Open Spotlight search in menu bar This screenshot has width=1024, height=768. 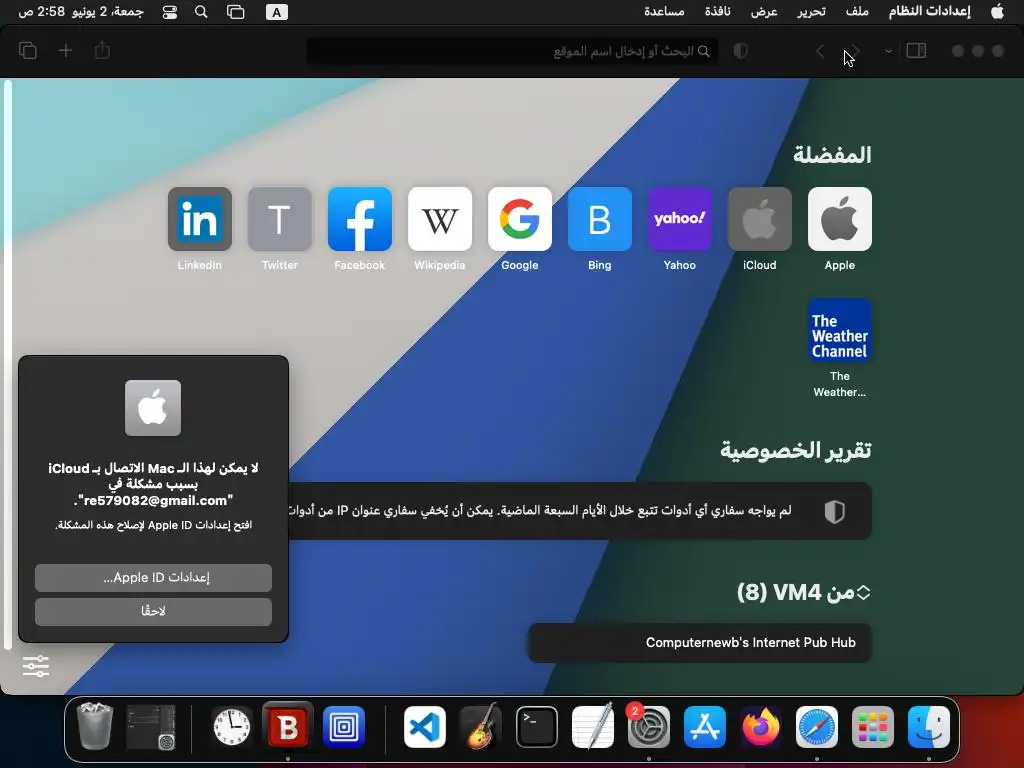tap(201, 12)
